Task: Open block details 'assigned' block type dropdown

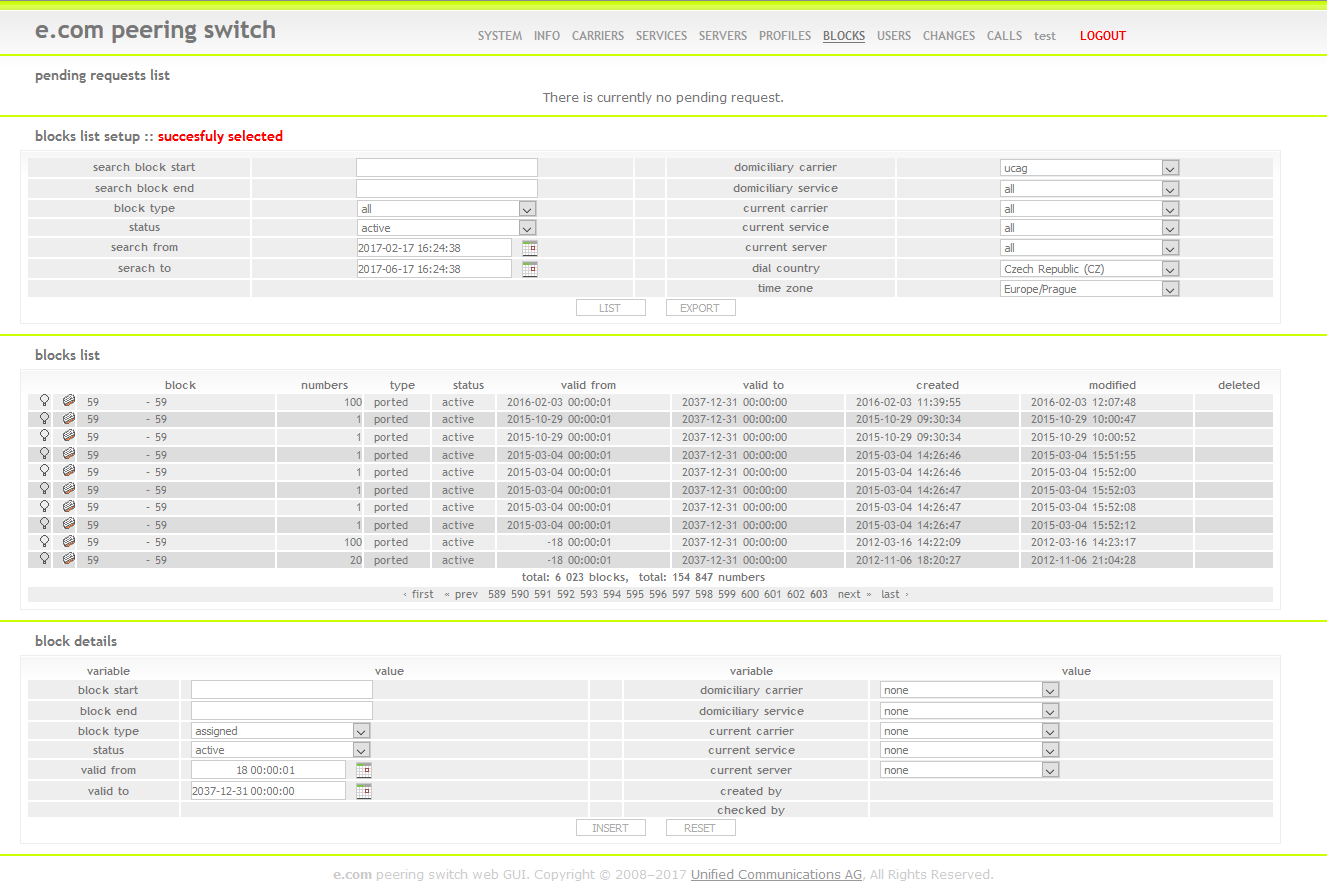Action: point(281,731)
